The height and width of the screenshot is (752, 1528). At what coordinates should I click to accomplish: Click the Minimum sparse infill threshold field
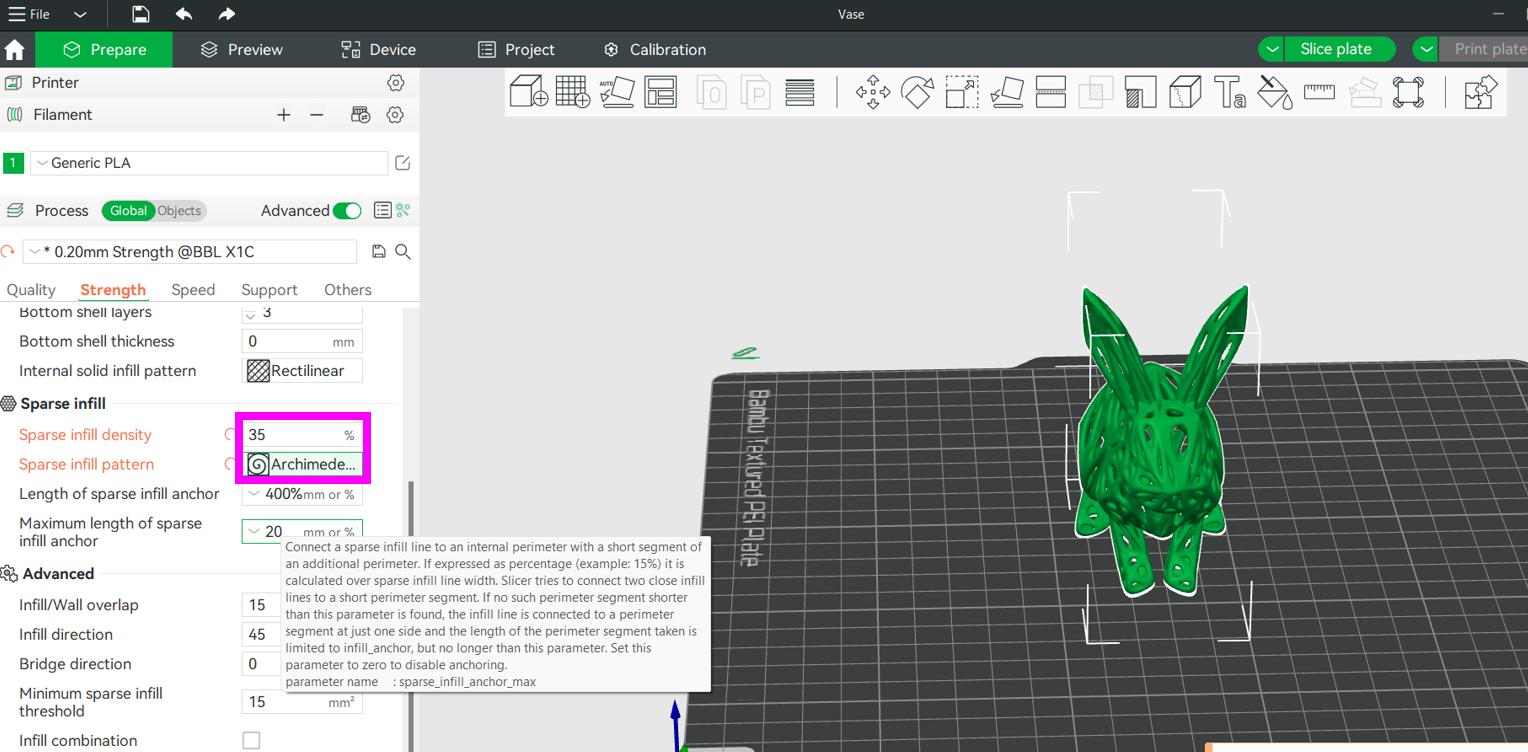[302, 702]
